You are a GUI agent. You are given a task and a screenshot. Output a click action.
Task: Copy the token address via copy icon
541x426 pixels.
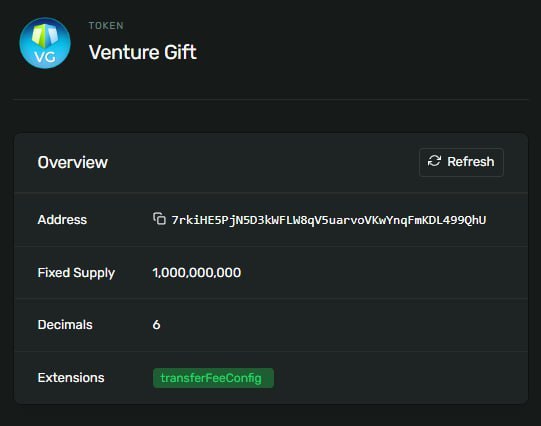(x=159, y=219)
